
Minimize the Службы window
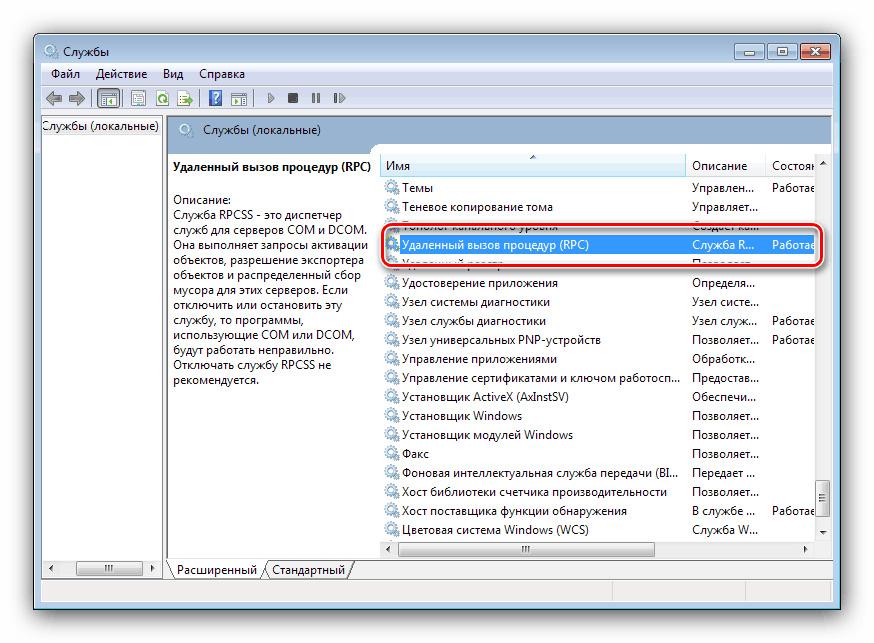(750, 52)
